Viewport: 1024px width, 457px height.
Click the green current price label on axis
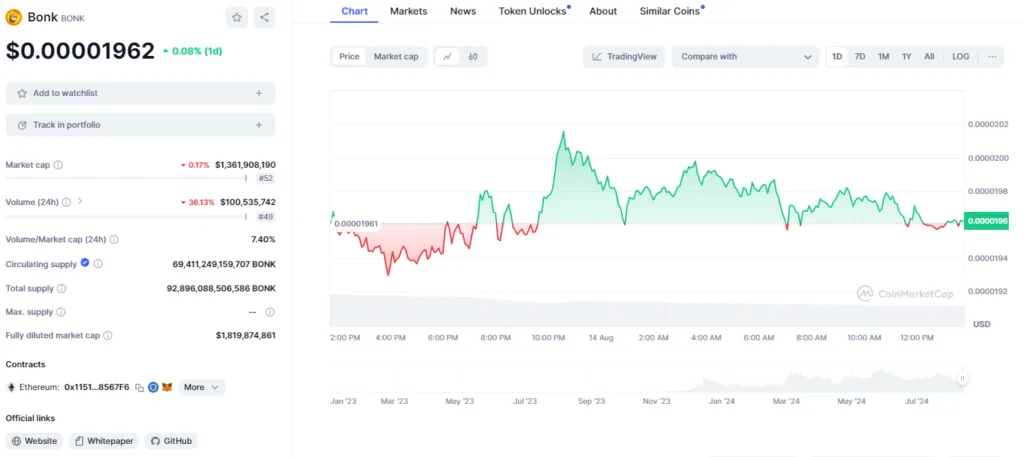tap(986, 221)
